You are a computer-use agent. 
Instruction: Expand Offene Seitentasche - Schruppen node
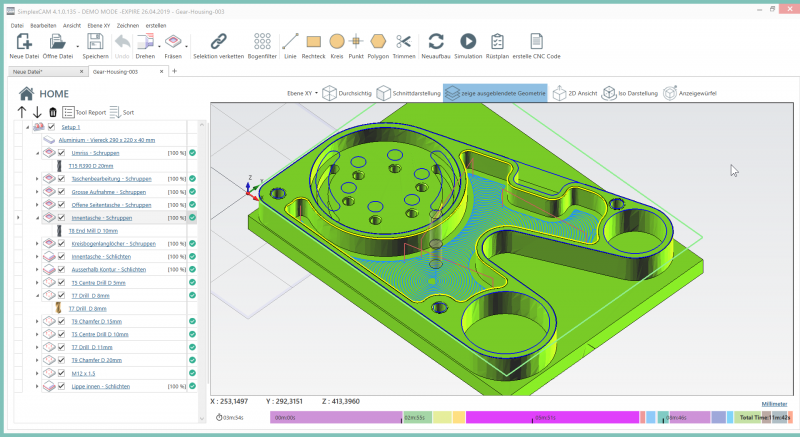coord(37,205)
